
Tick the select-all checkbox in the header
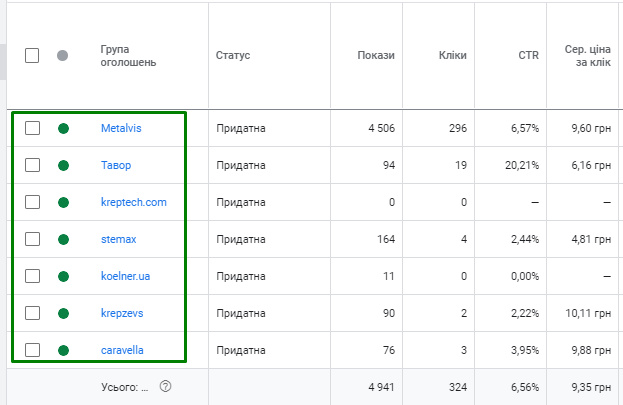point(32,56)
